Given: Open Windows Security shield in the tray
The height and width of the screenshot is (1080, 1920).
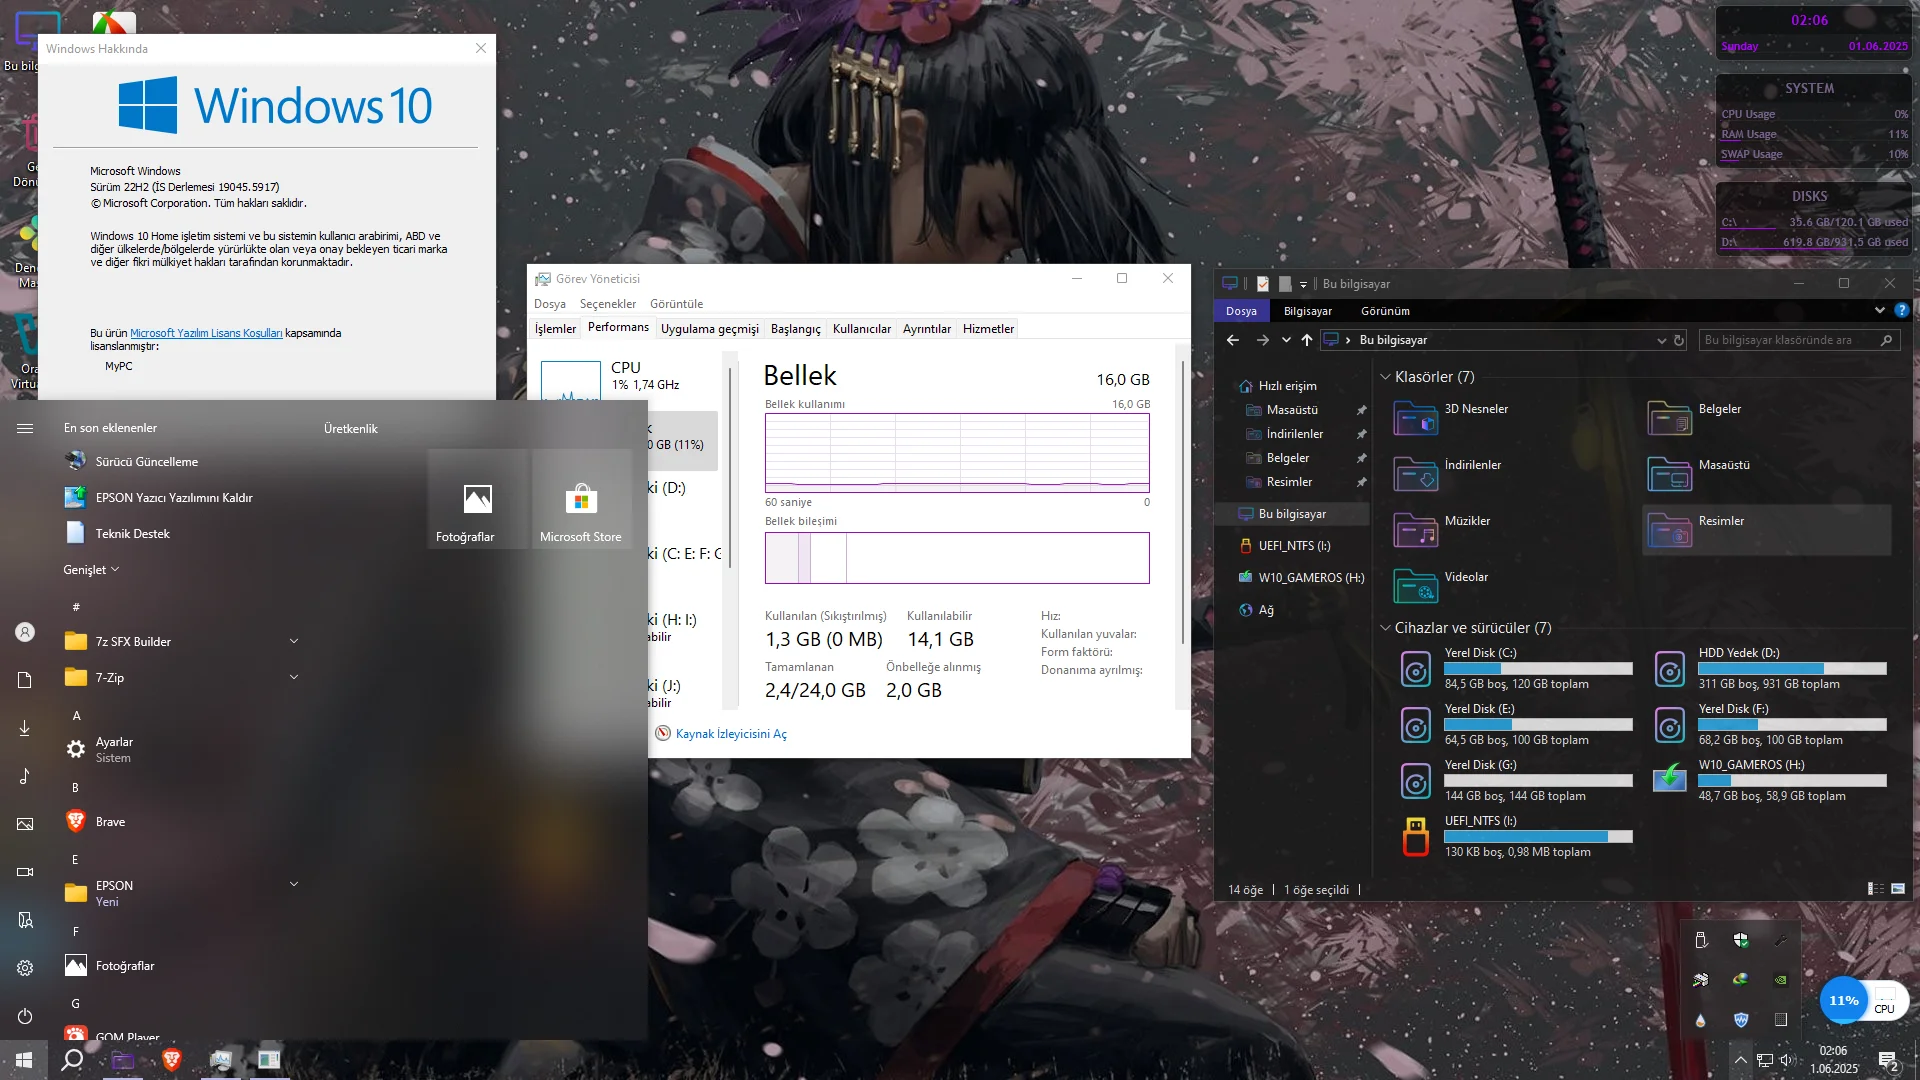Looking at the screenshot, I should click(x=1741, y=940).
